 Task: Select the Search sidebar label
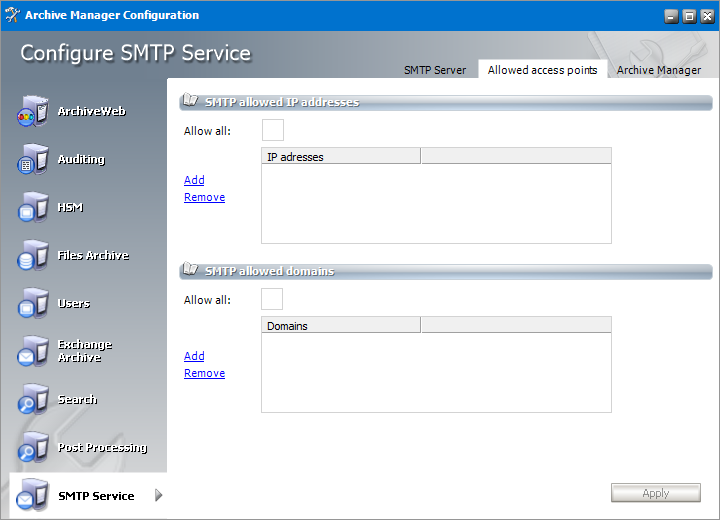pos(77,399)
